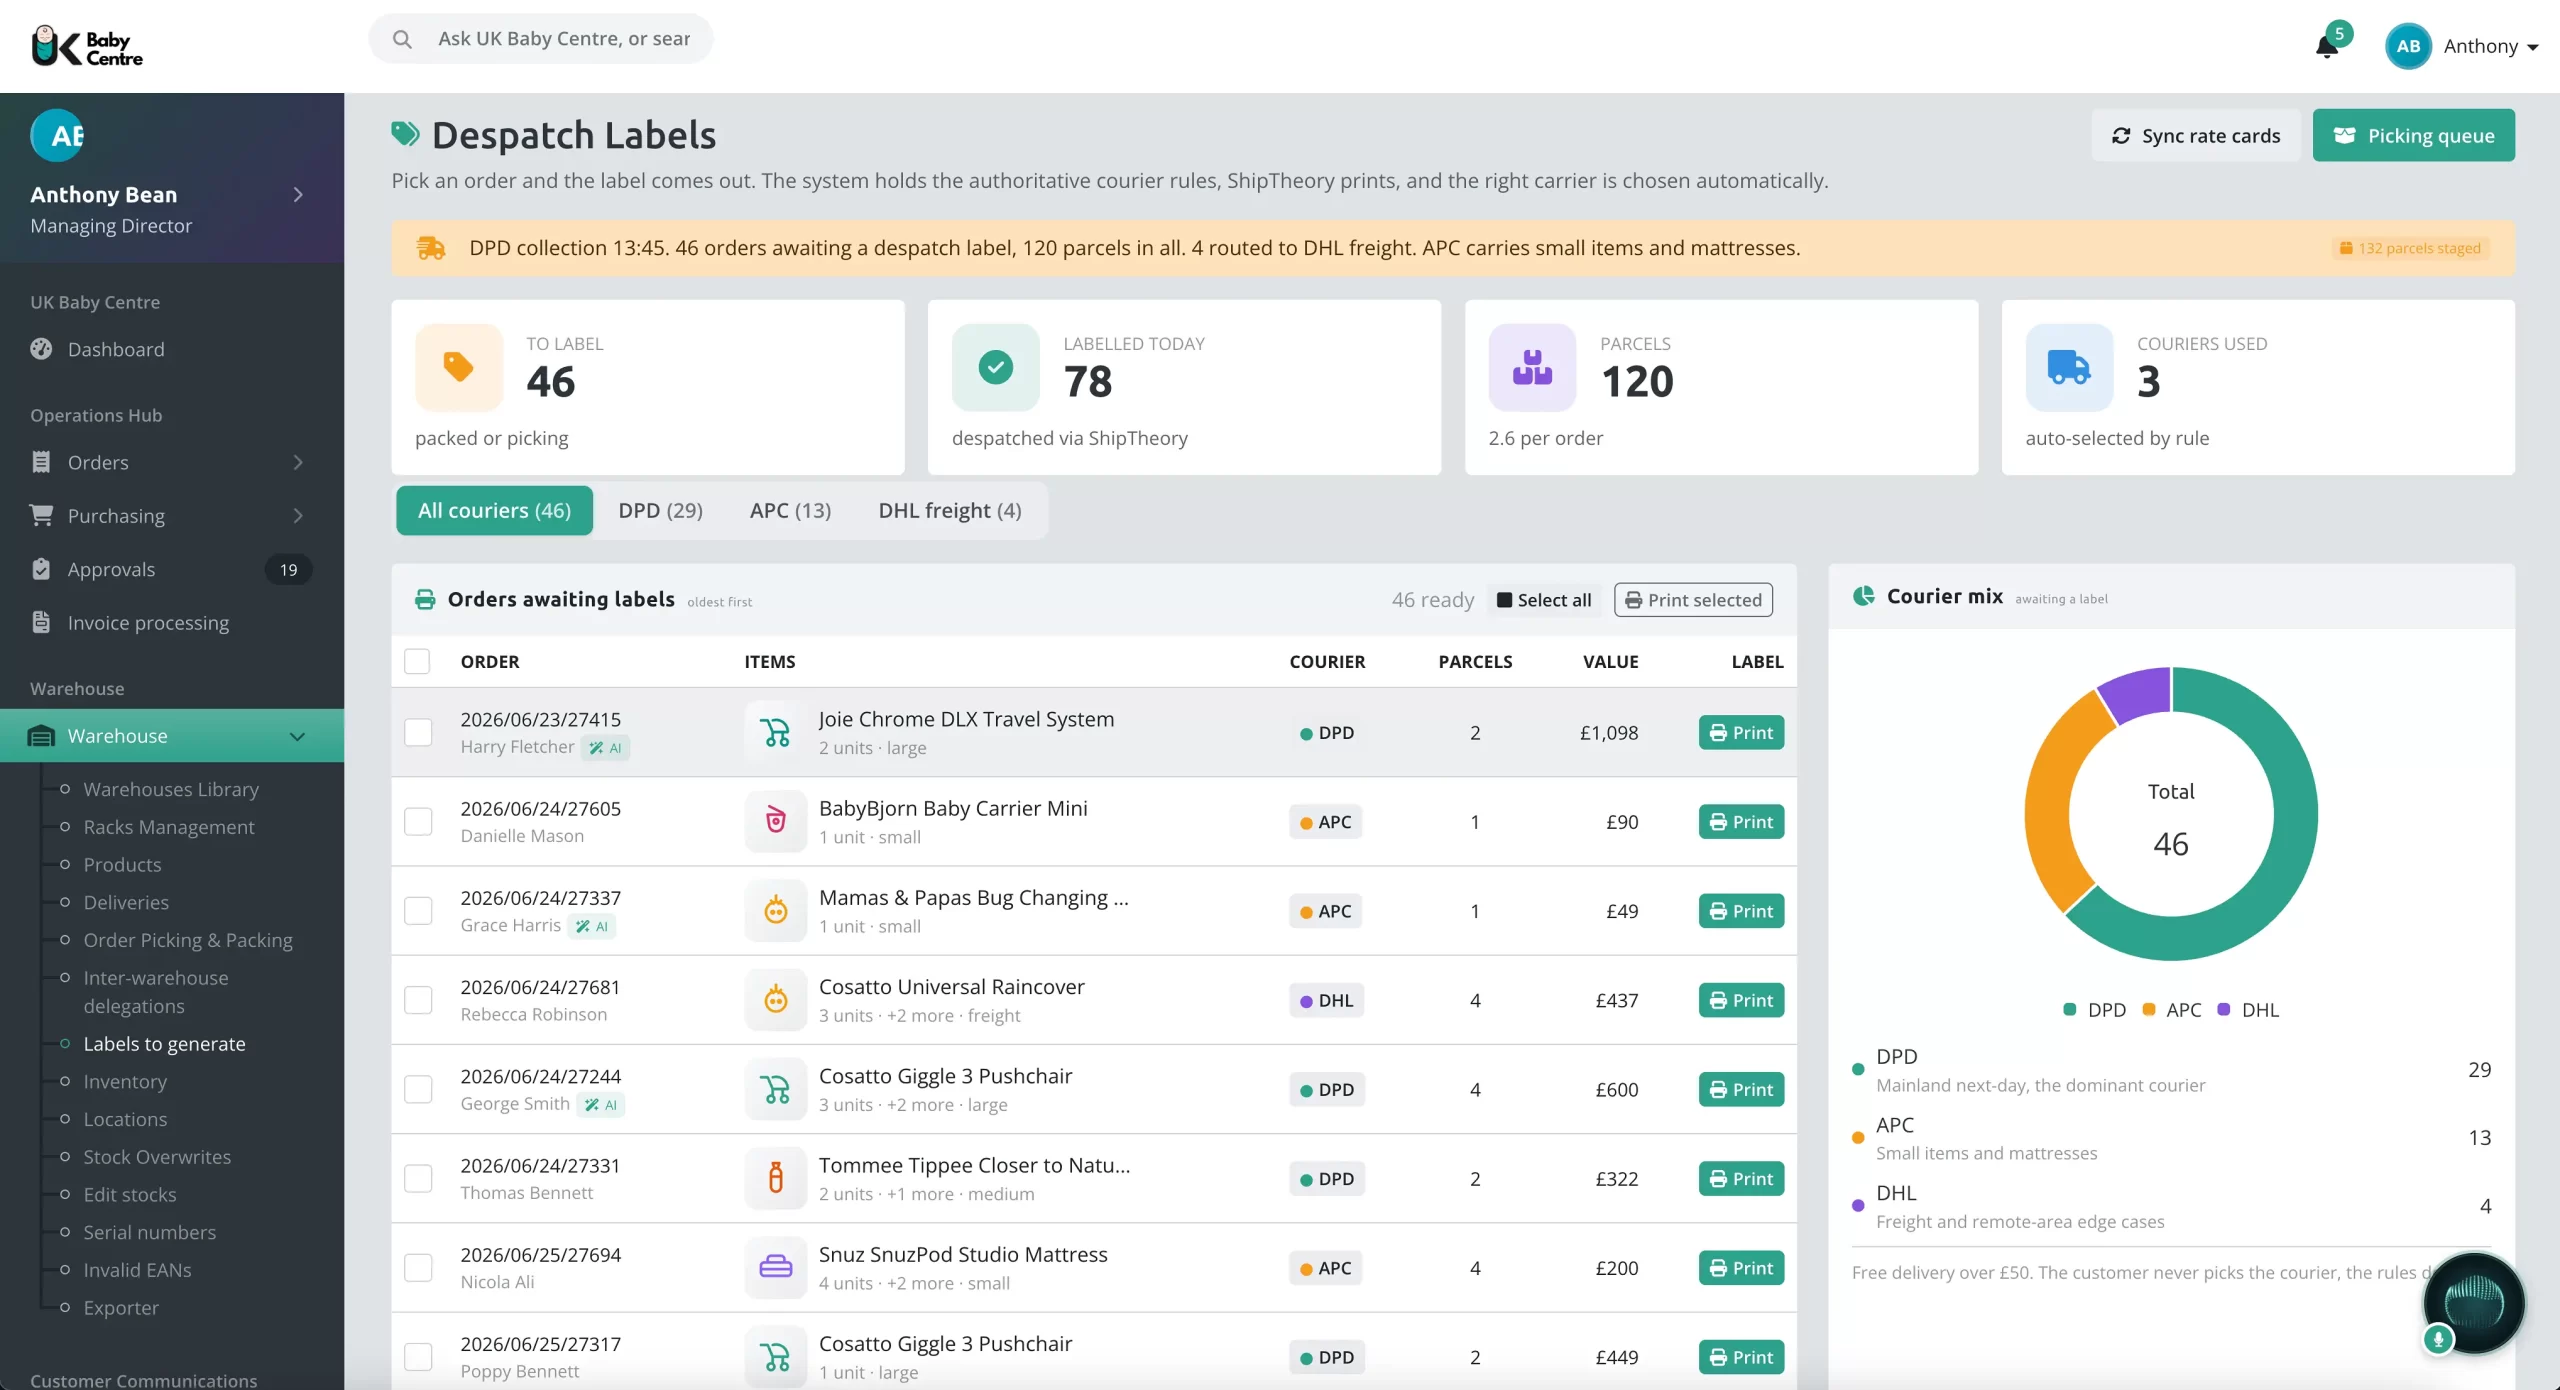Tick the header select-all checkbox in table
2560x1390 pixels.
coord(417,661)
